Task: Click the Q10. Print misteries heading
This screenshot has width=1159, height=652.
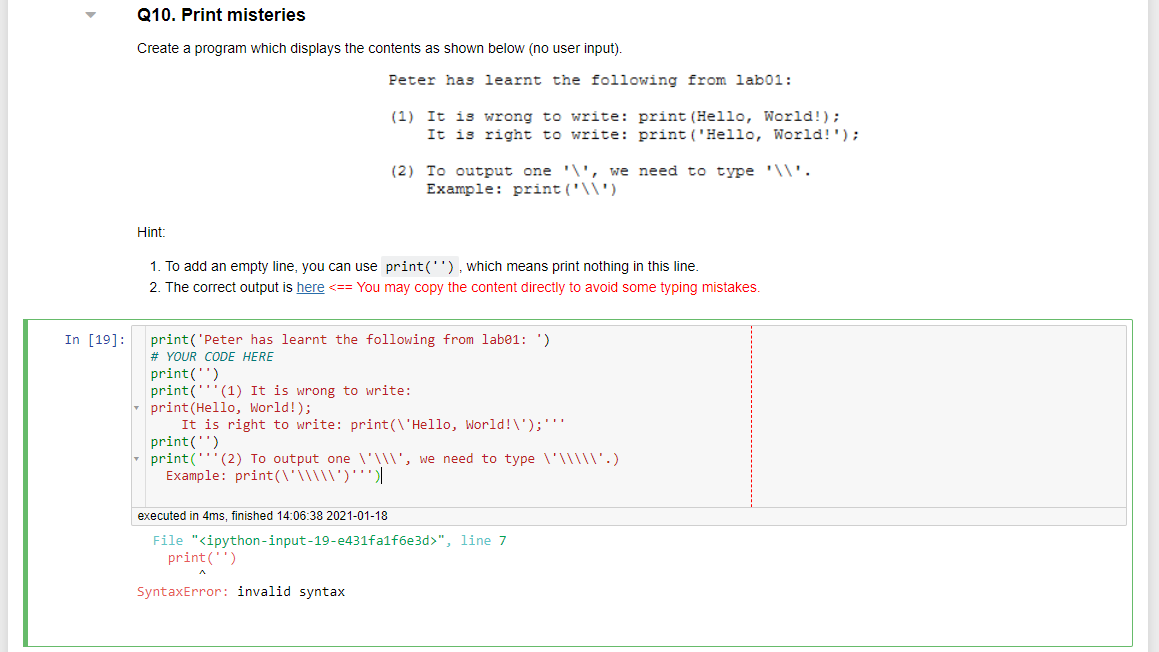Action: point(220,15)
